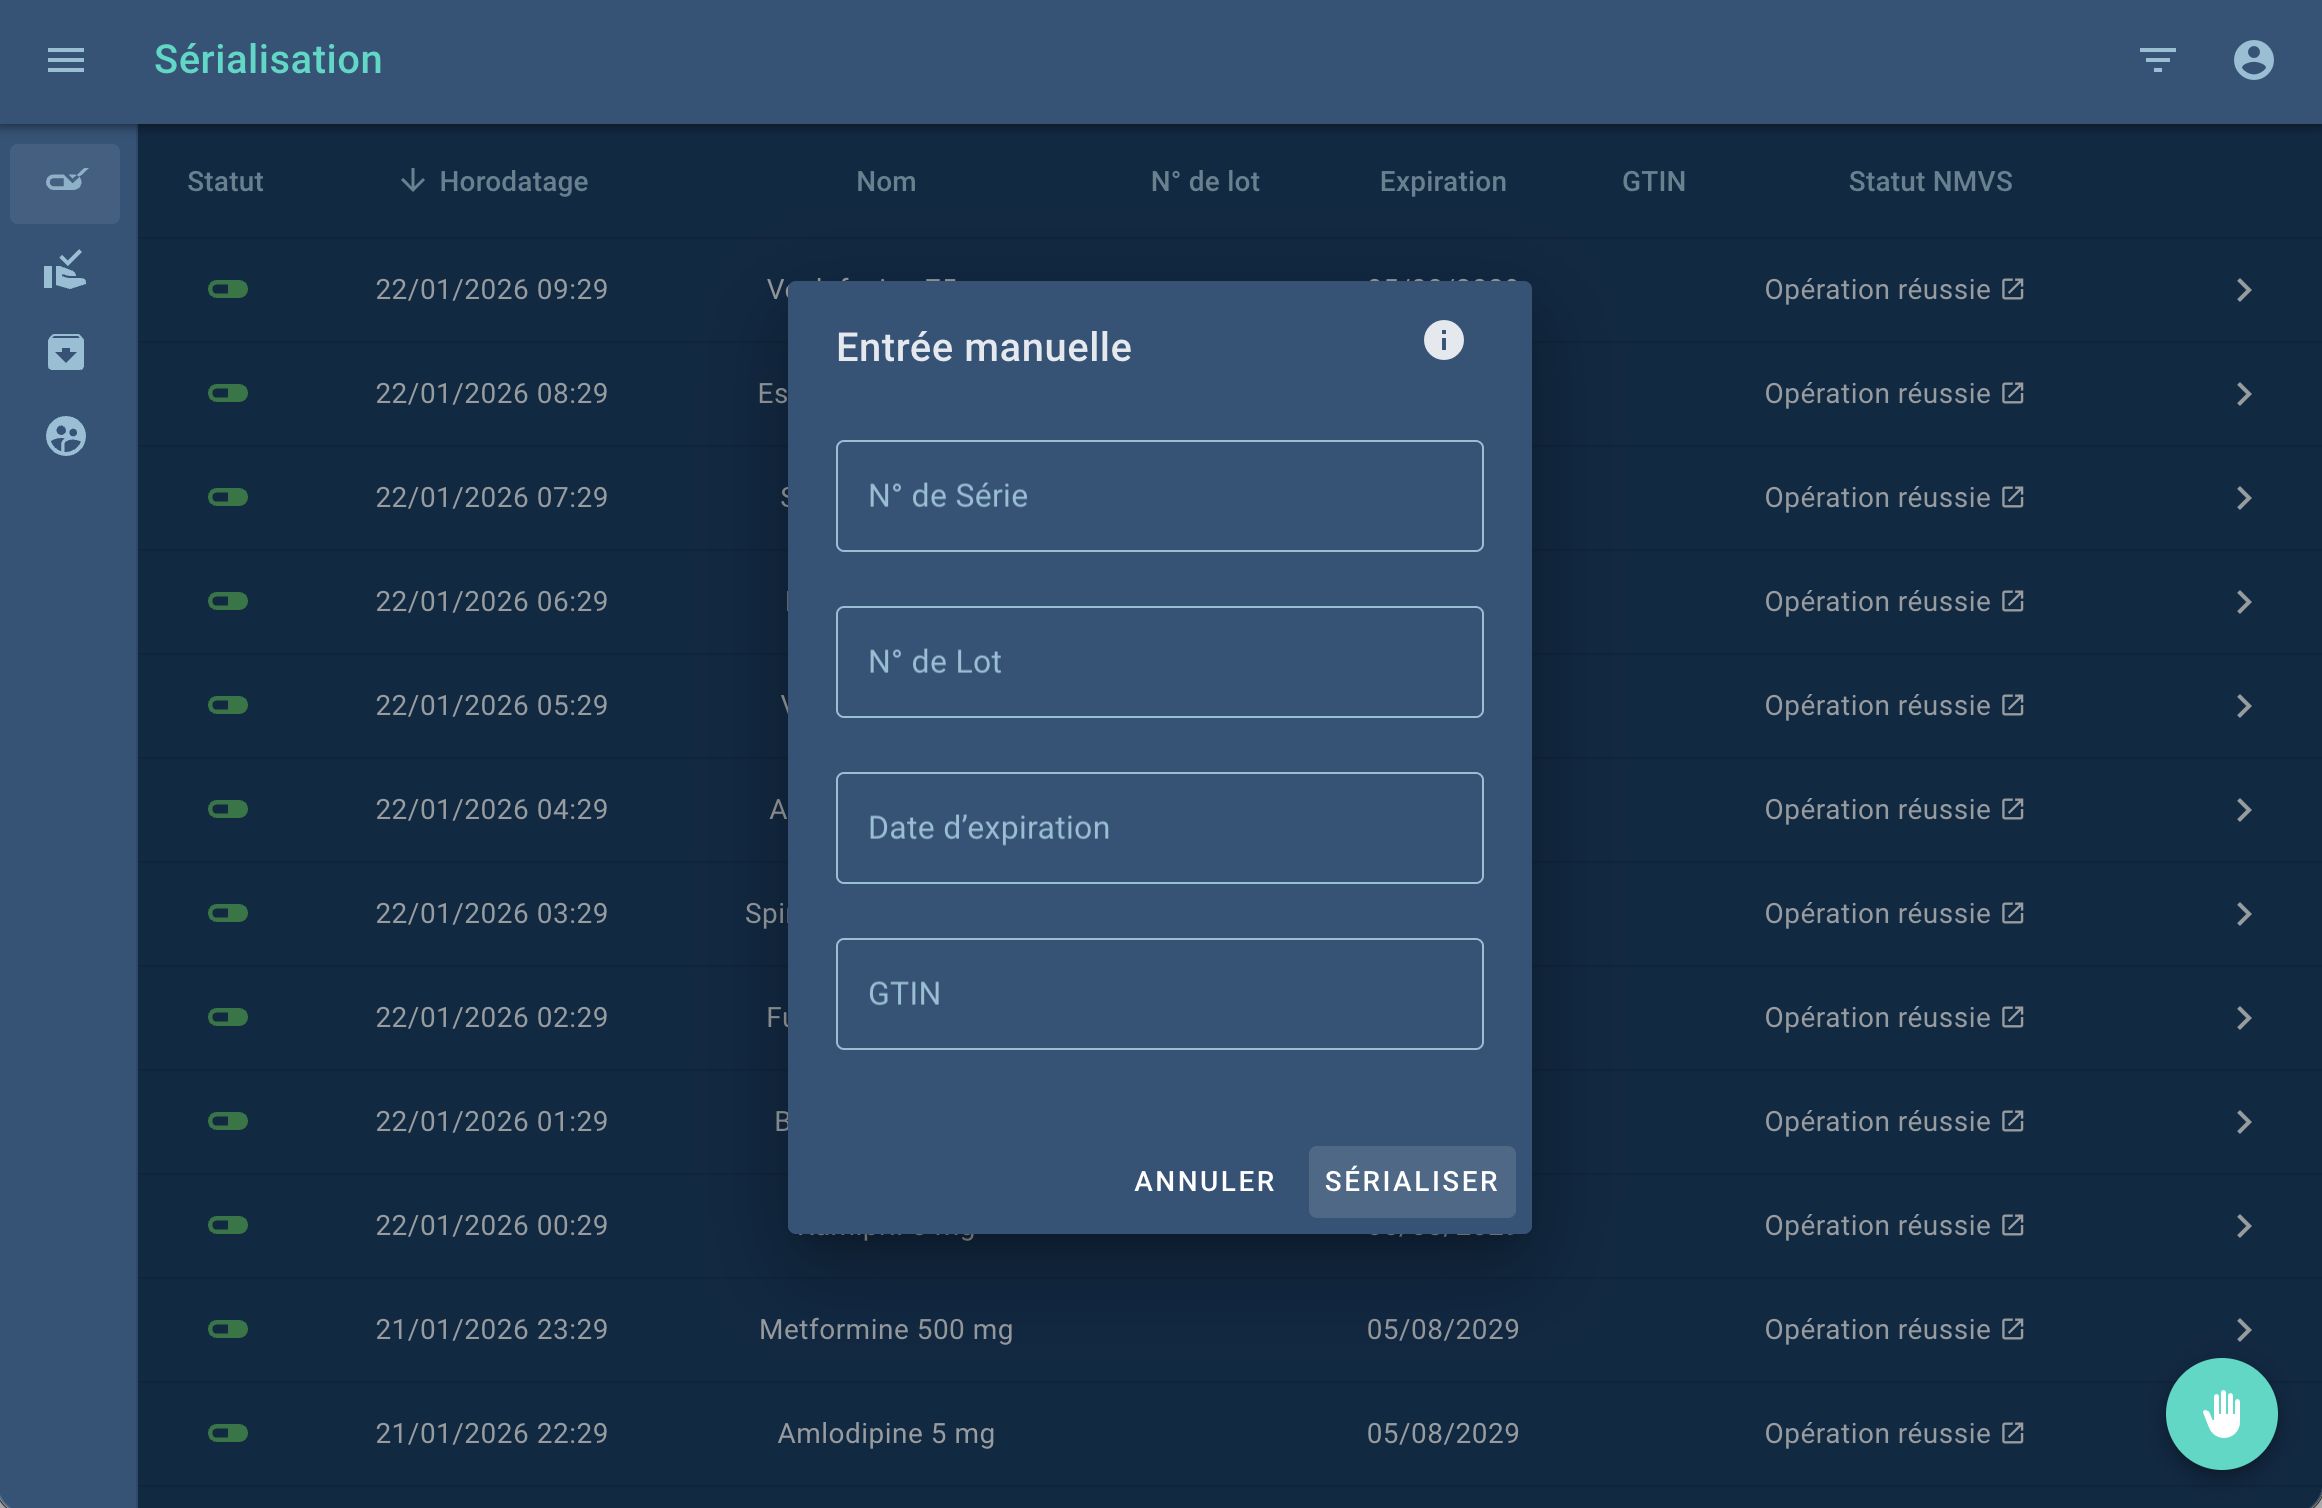Open the filter list icon

pyautogui.click(x=2157, y=61)
